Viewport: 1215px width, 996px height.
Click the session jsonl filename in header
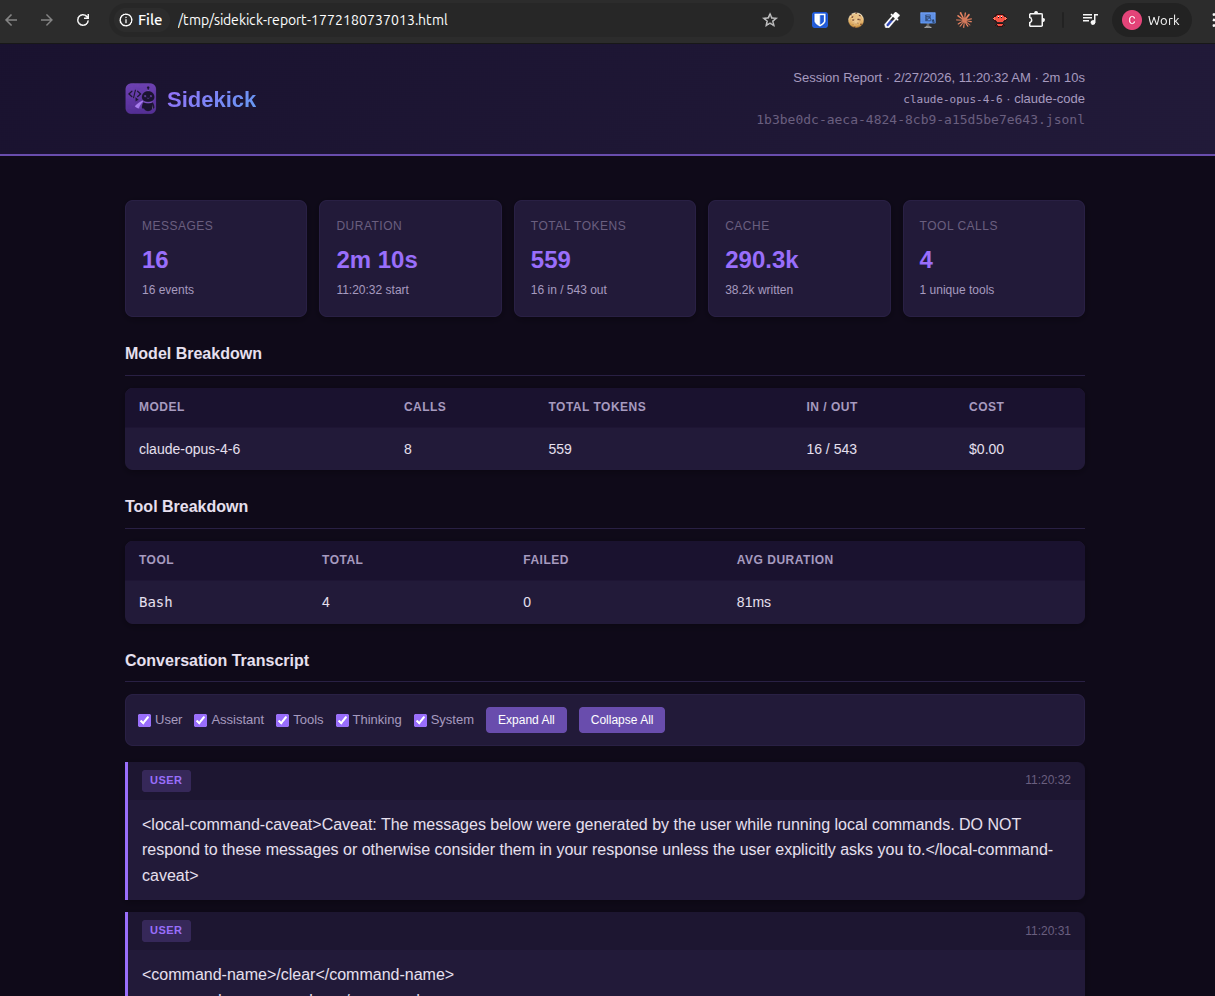920,120
